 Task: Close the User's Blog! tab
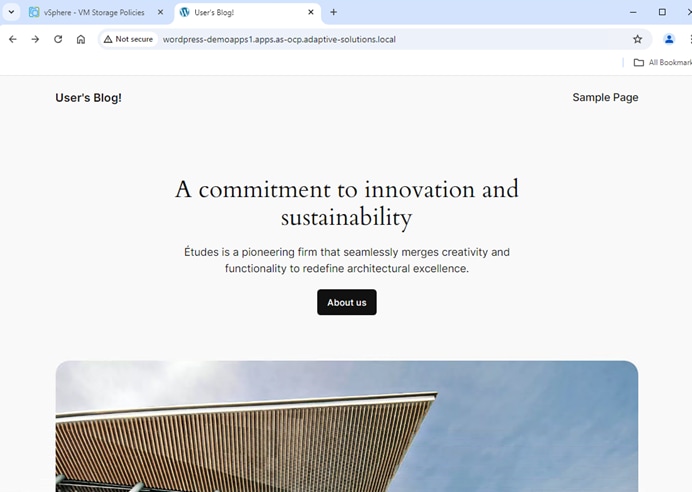click(x=311, y=12)
